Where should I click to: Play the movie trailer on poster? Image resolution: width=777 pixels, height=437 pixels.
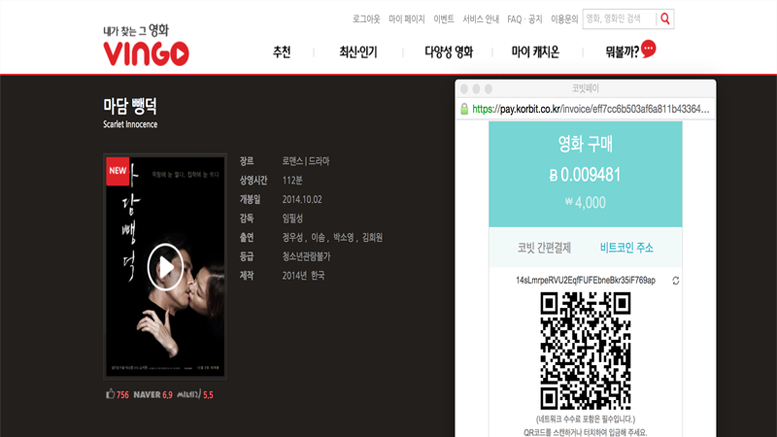(166, 268)
